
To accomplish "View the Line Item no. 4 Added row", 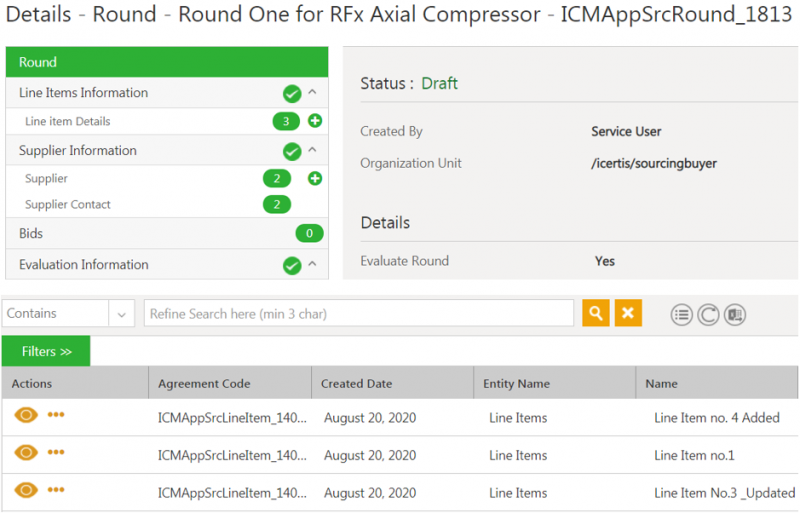I will click(26, 415).
